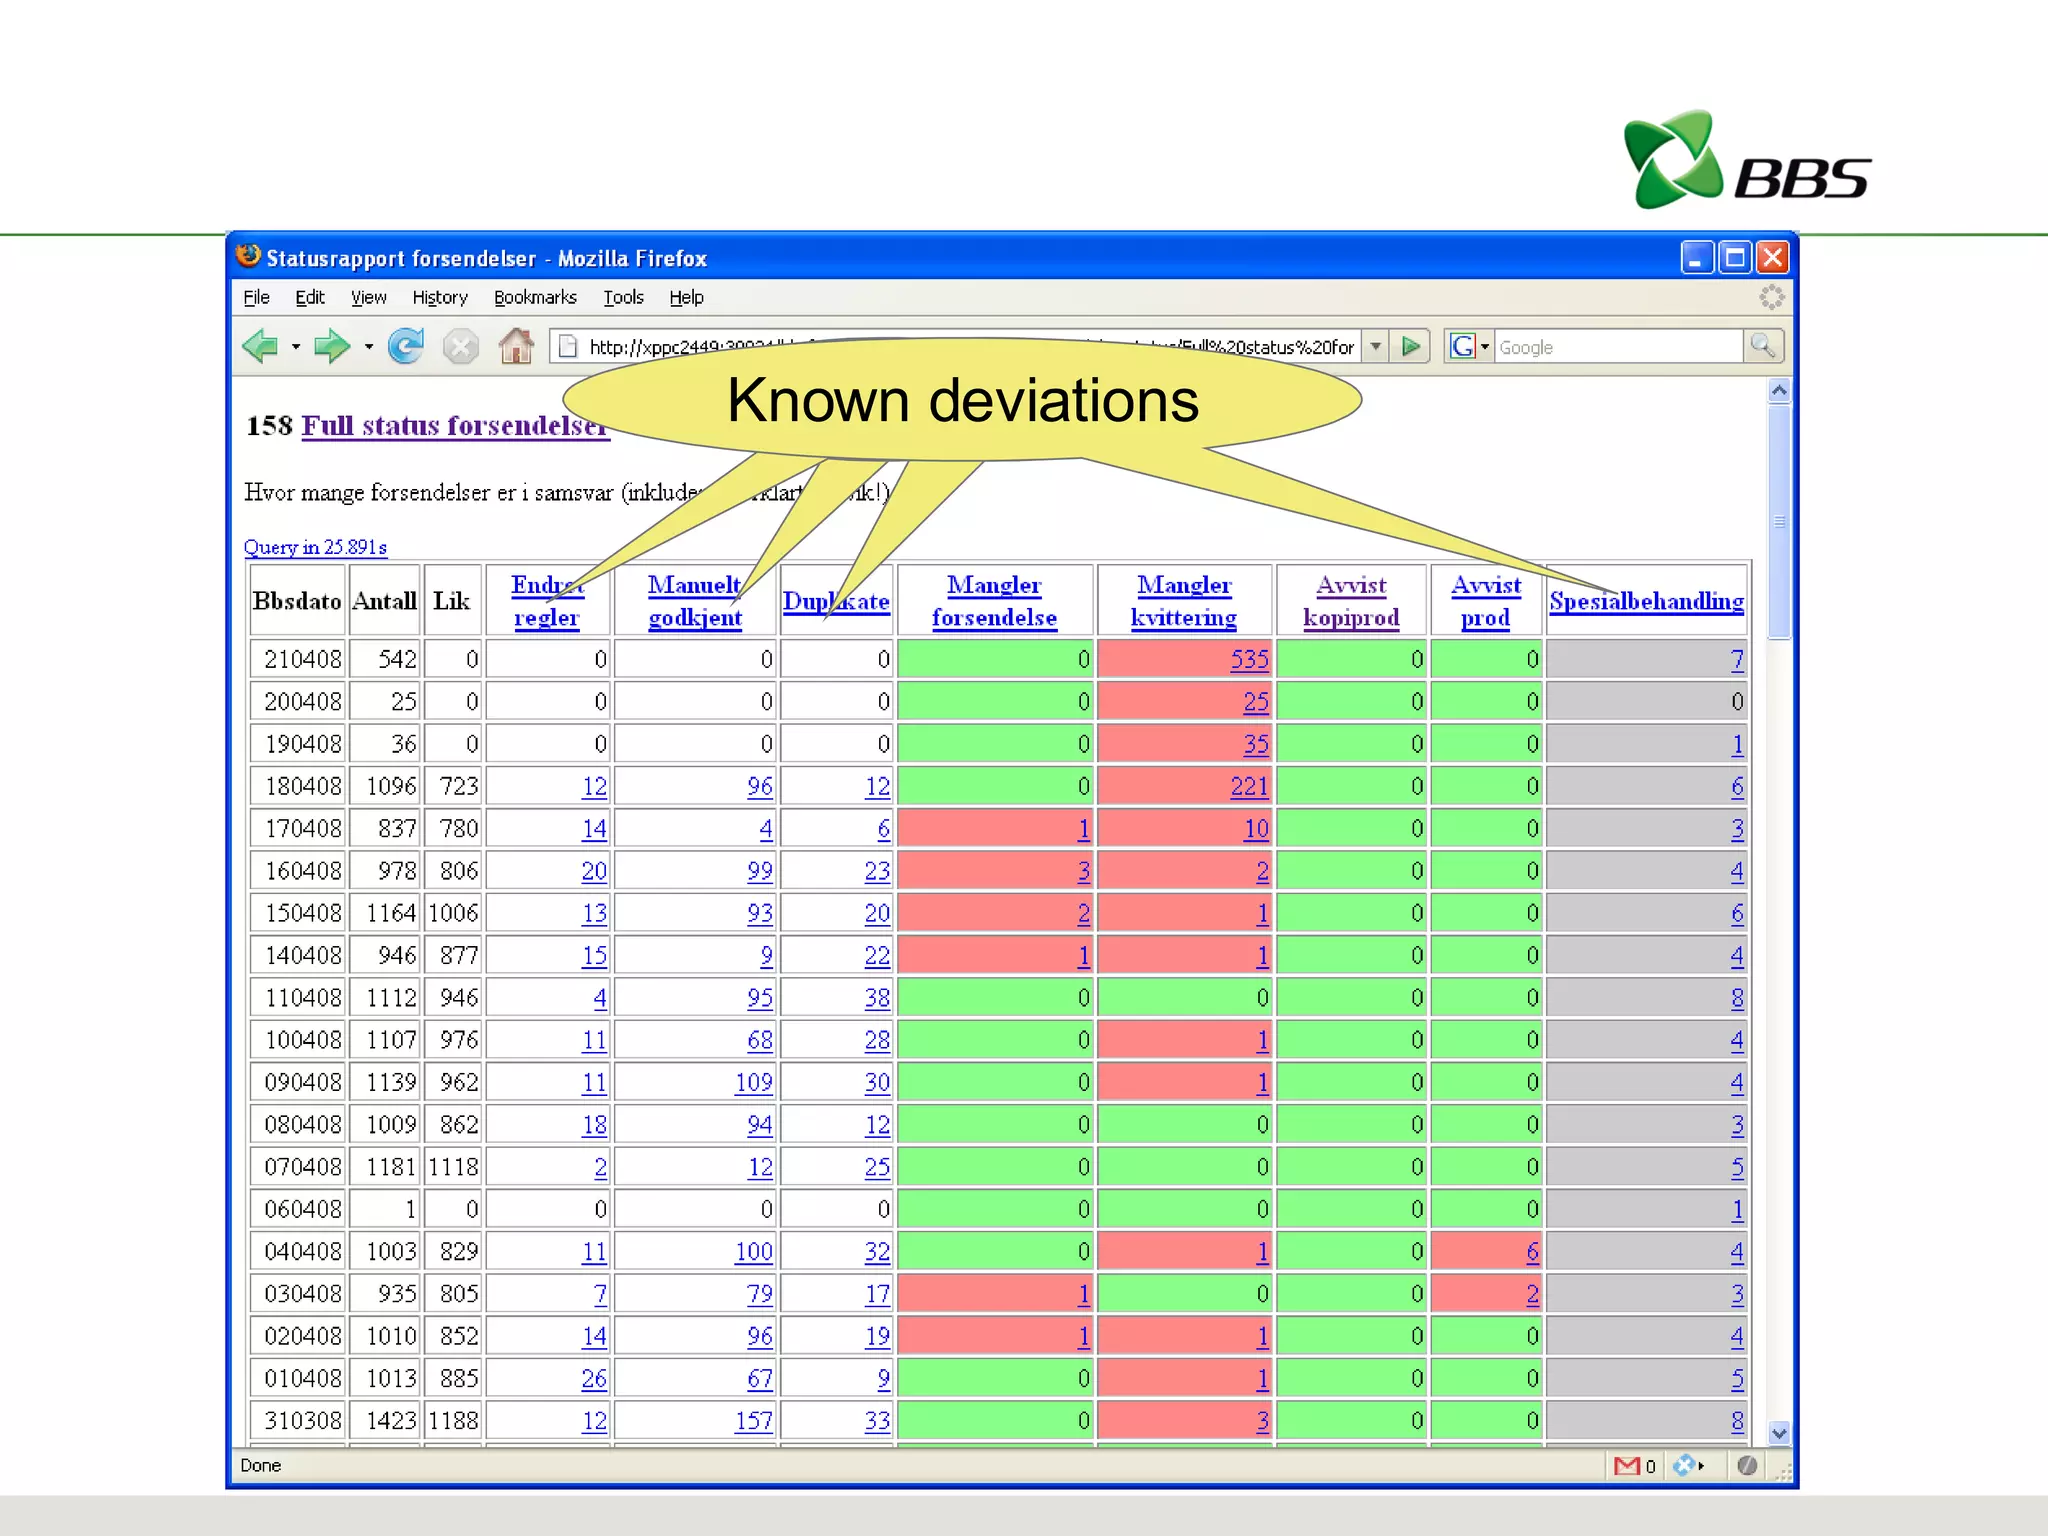Click the scroll down arrow of the page

click(1779, 1433)
